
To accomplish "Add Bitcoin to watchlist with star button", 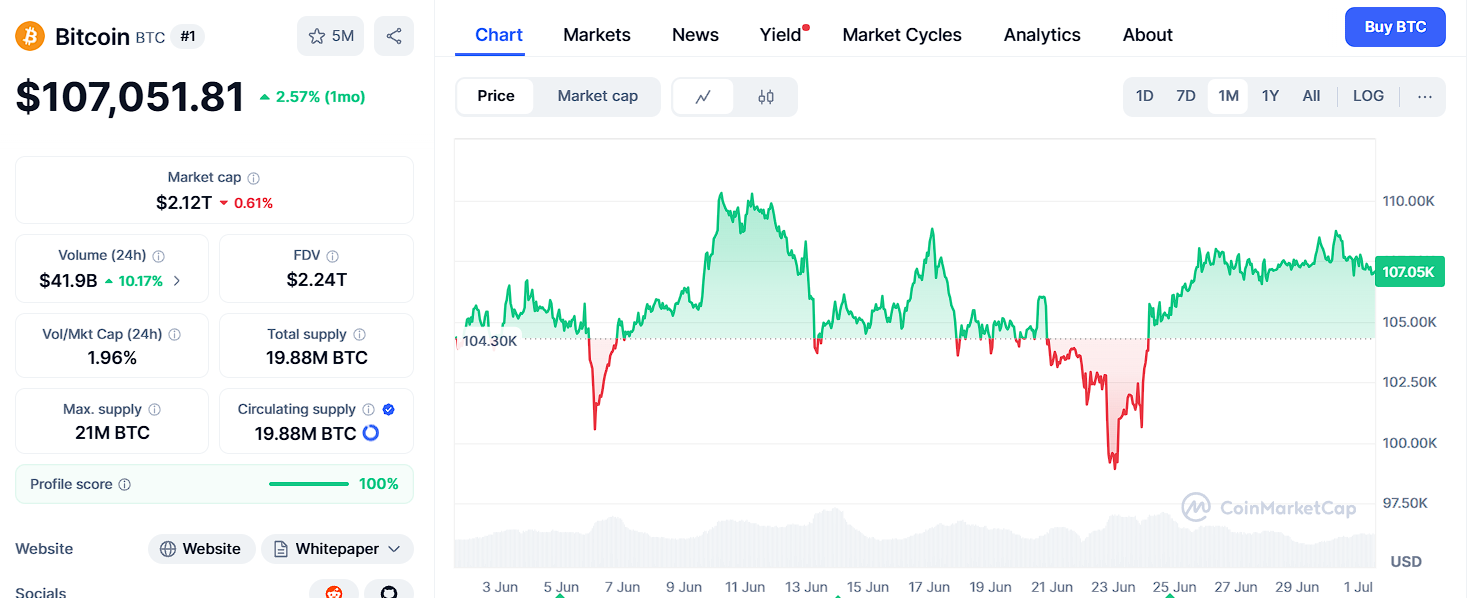I will (330, 36).
